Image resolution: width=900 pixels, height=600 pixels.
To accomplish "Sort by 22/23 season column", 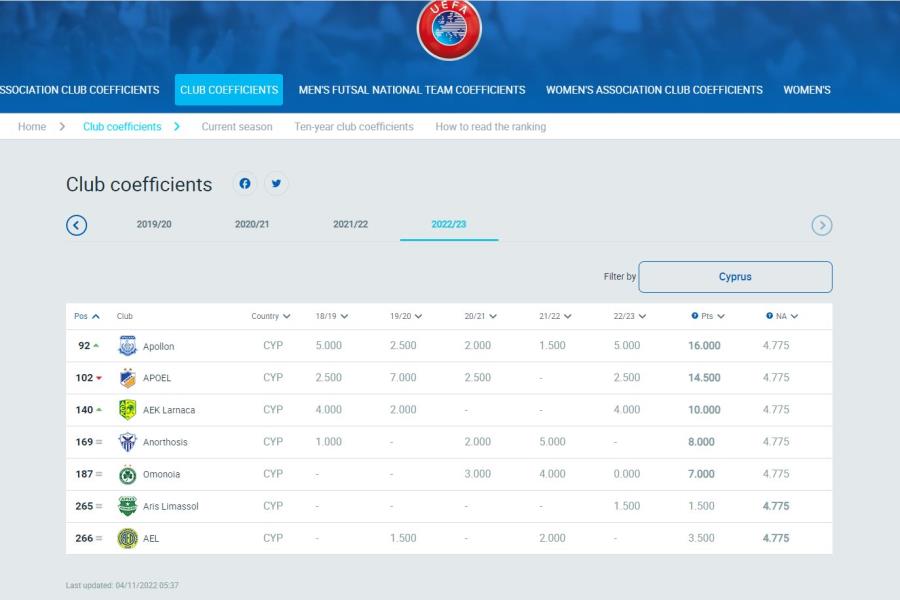I will (630, 316).
